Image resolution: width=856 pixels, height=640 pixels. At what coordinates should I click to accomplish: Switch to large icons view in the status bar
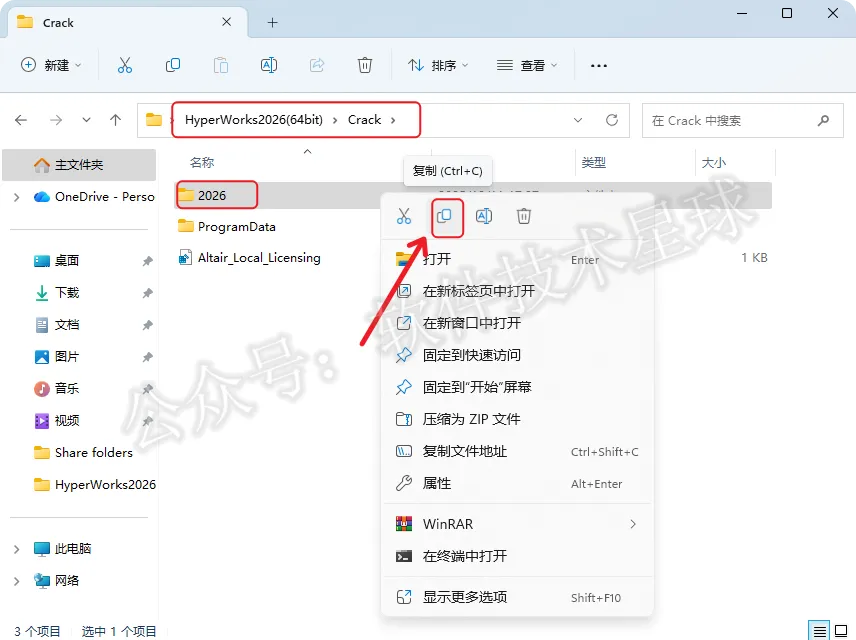[841, 631]
